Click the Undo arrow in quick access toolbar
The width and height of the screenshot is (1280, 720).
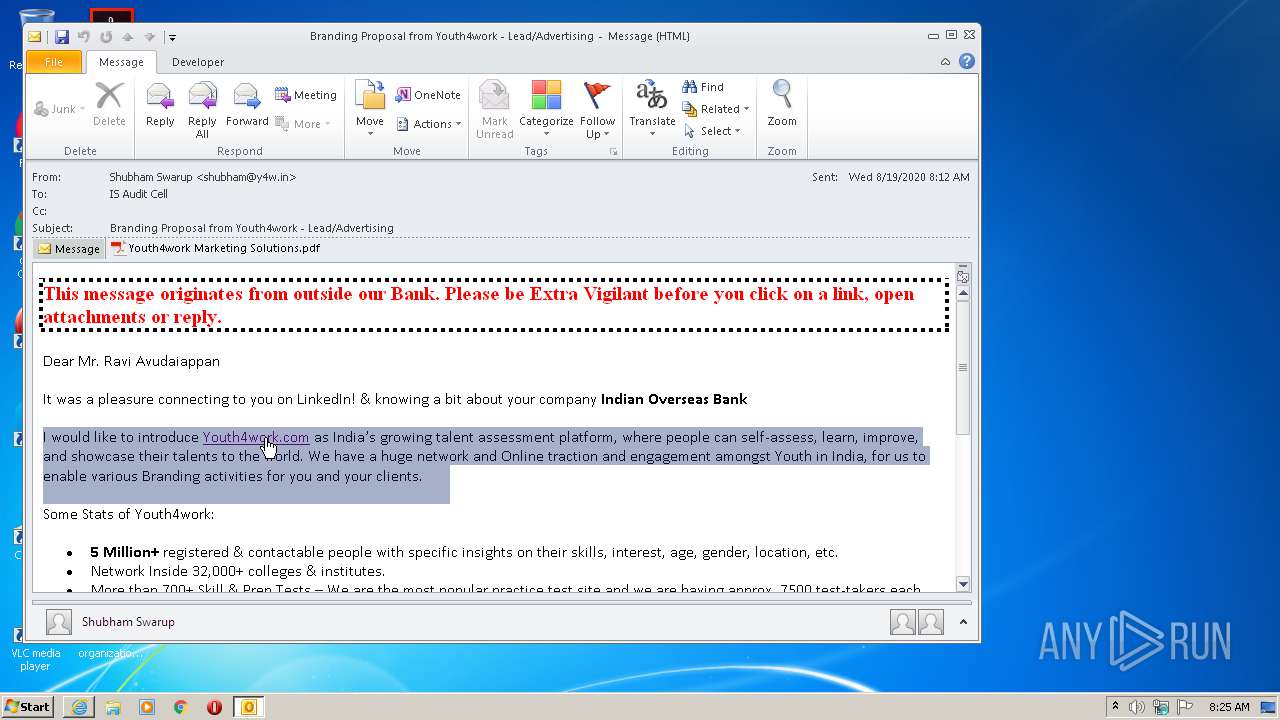click(x=84, y=37)
